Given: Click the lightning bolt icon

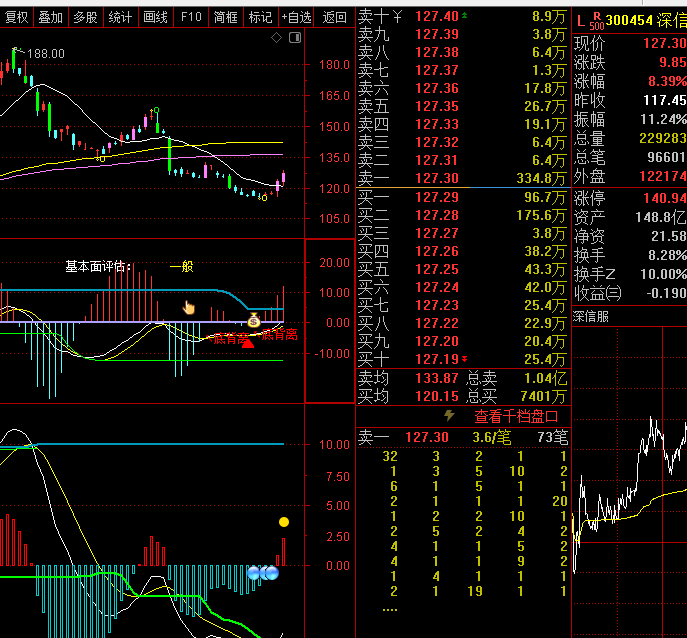Looking at the screenshot, I should (449, 415).
